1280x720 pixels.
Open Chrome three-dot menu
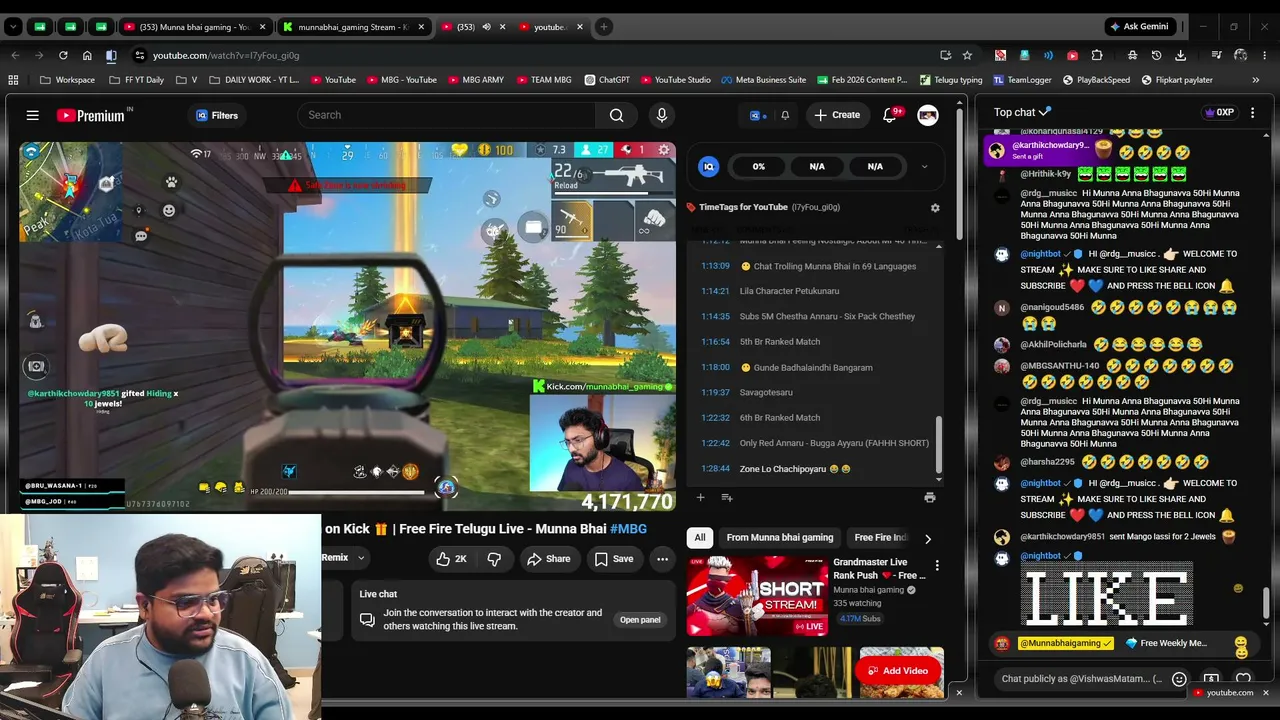tap(1264, 55)
